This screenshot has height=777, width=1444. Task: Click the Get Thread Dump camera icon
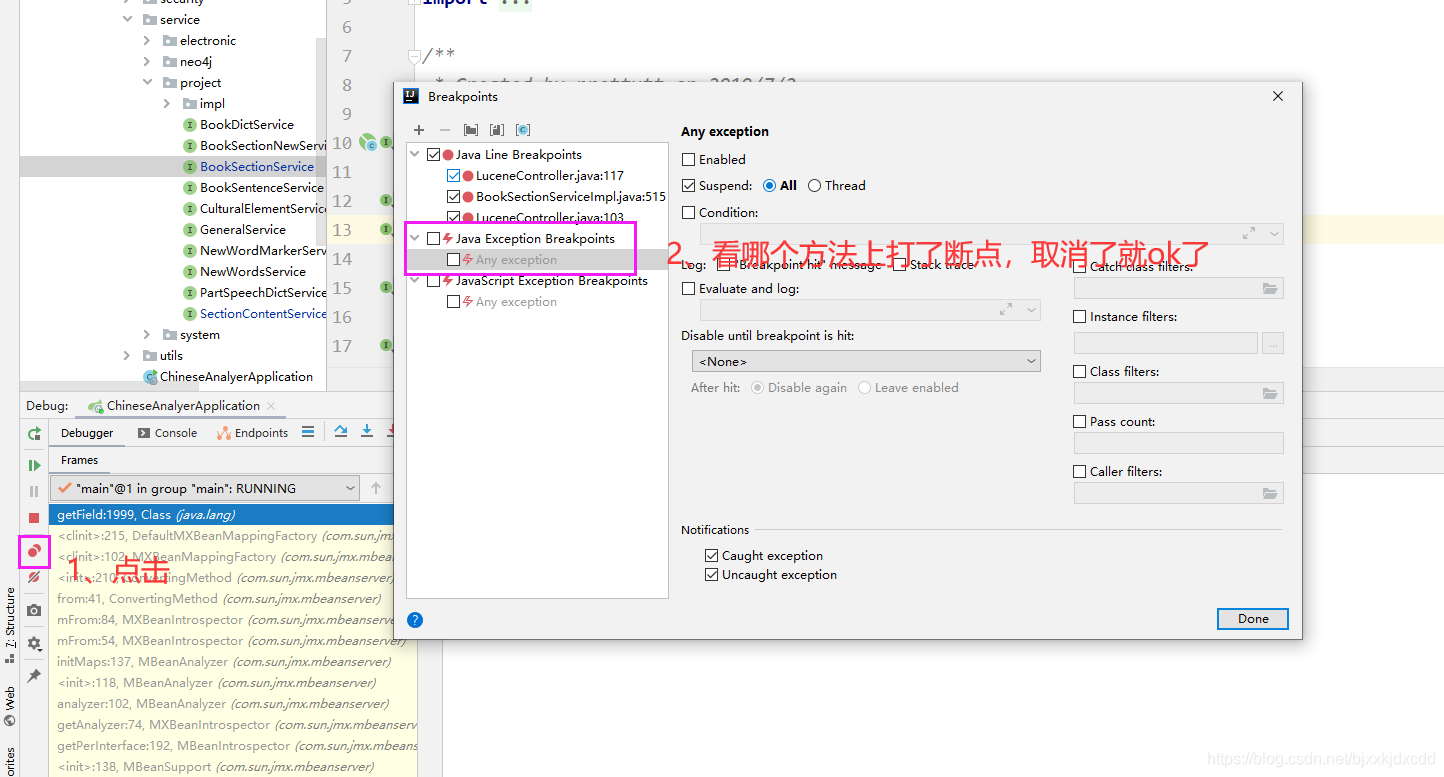(x=34, y=610)
